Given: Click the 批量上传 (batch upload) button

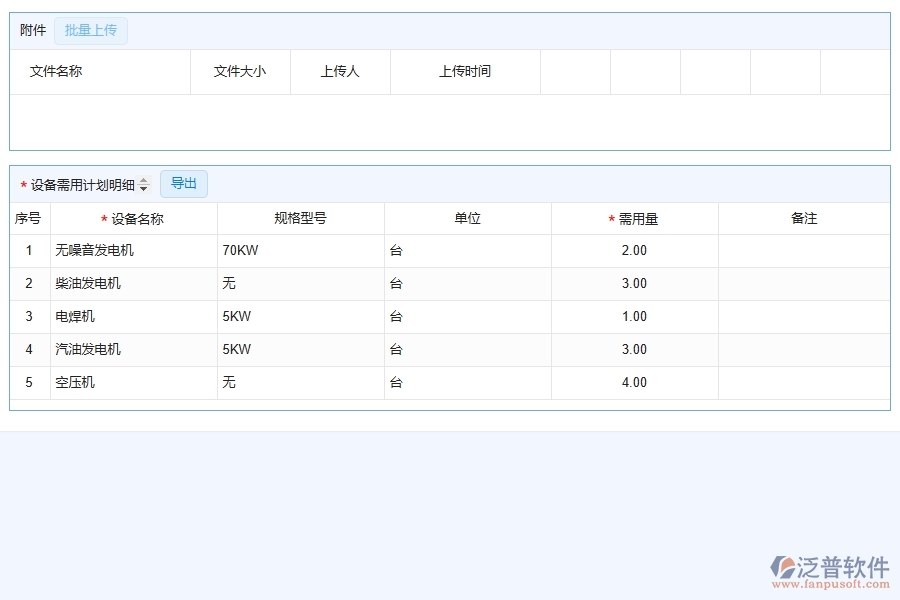Looking at the screenshot, I should click(91, 30).
